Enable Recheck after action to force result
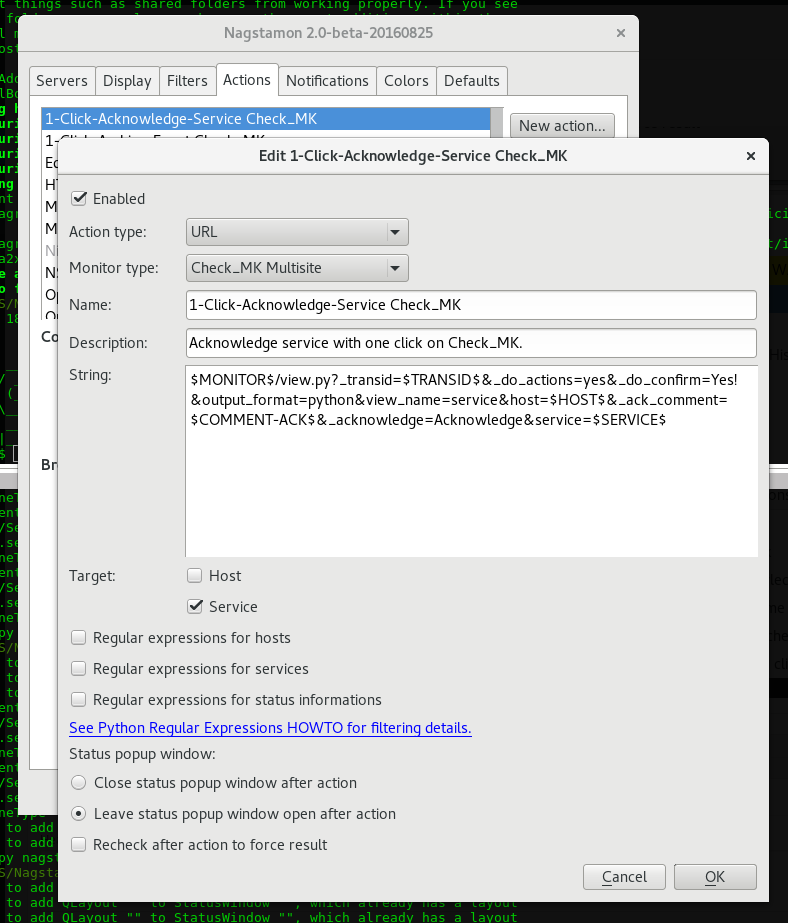788x923 pixels. [x=79, y=845]
